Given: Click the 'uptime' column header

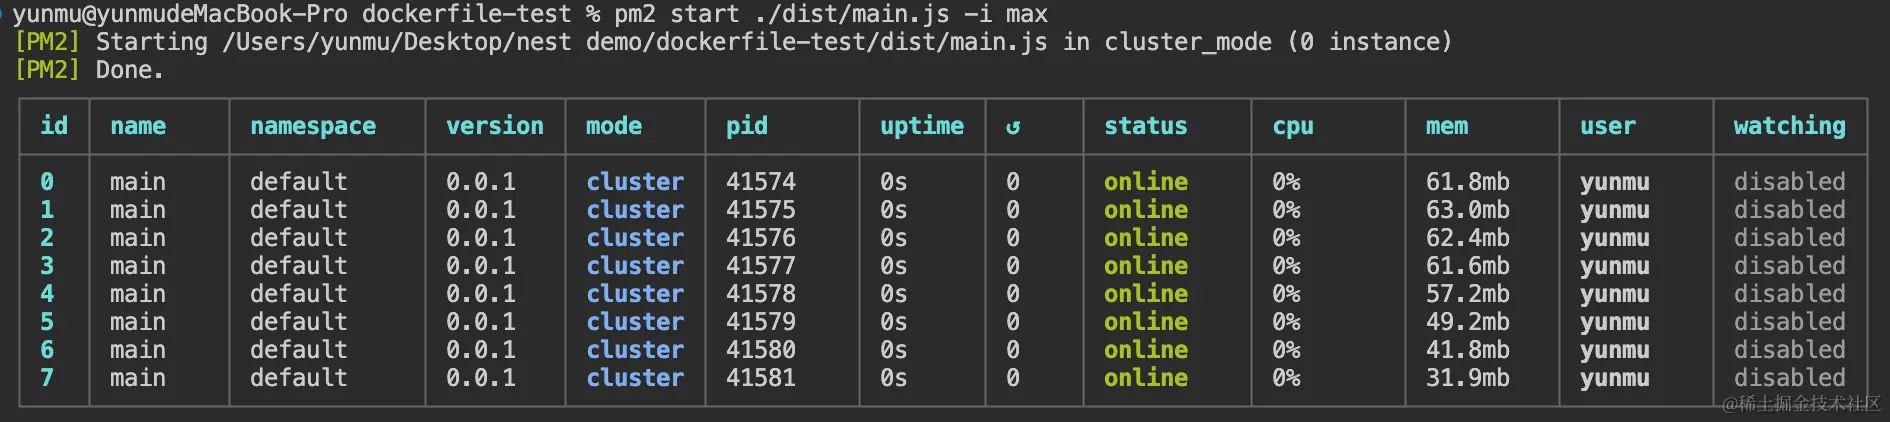Looking at the screenshot, I should (x=922, y=127).
